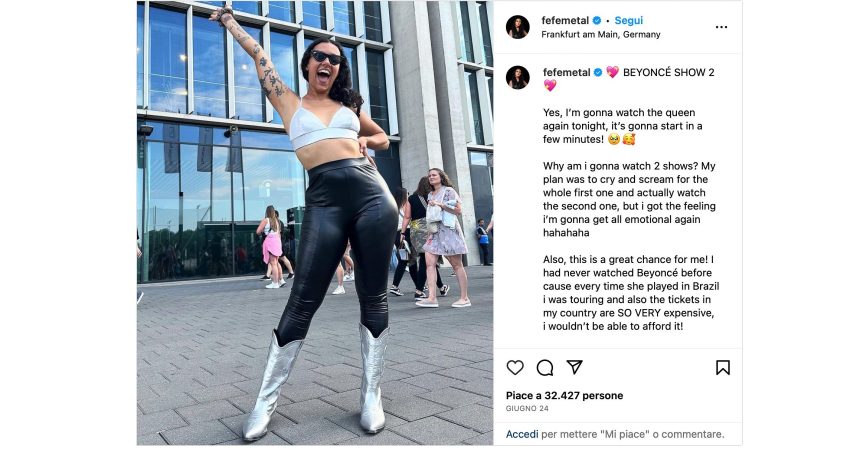The image size is (860, 450).
Task: Save the post with the bookmark icon
Action: [722, 367]
